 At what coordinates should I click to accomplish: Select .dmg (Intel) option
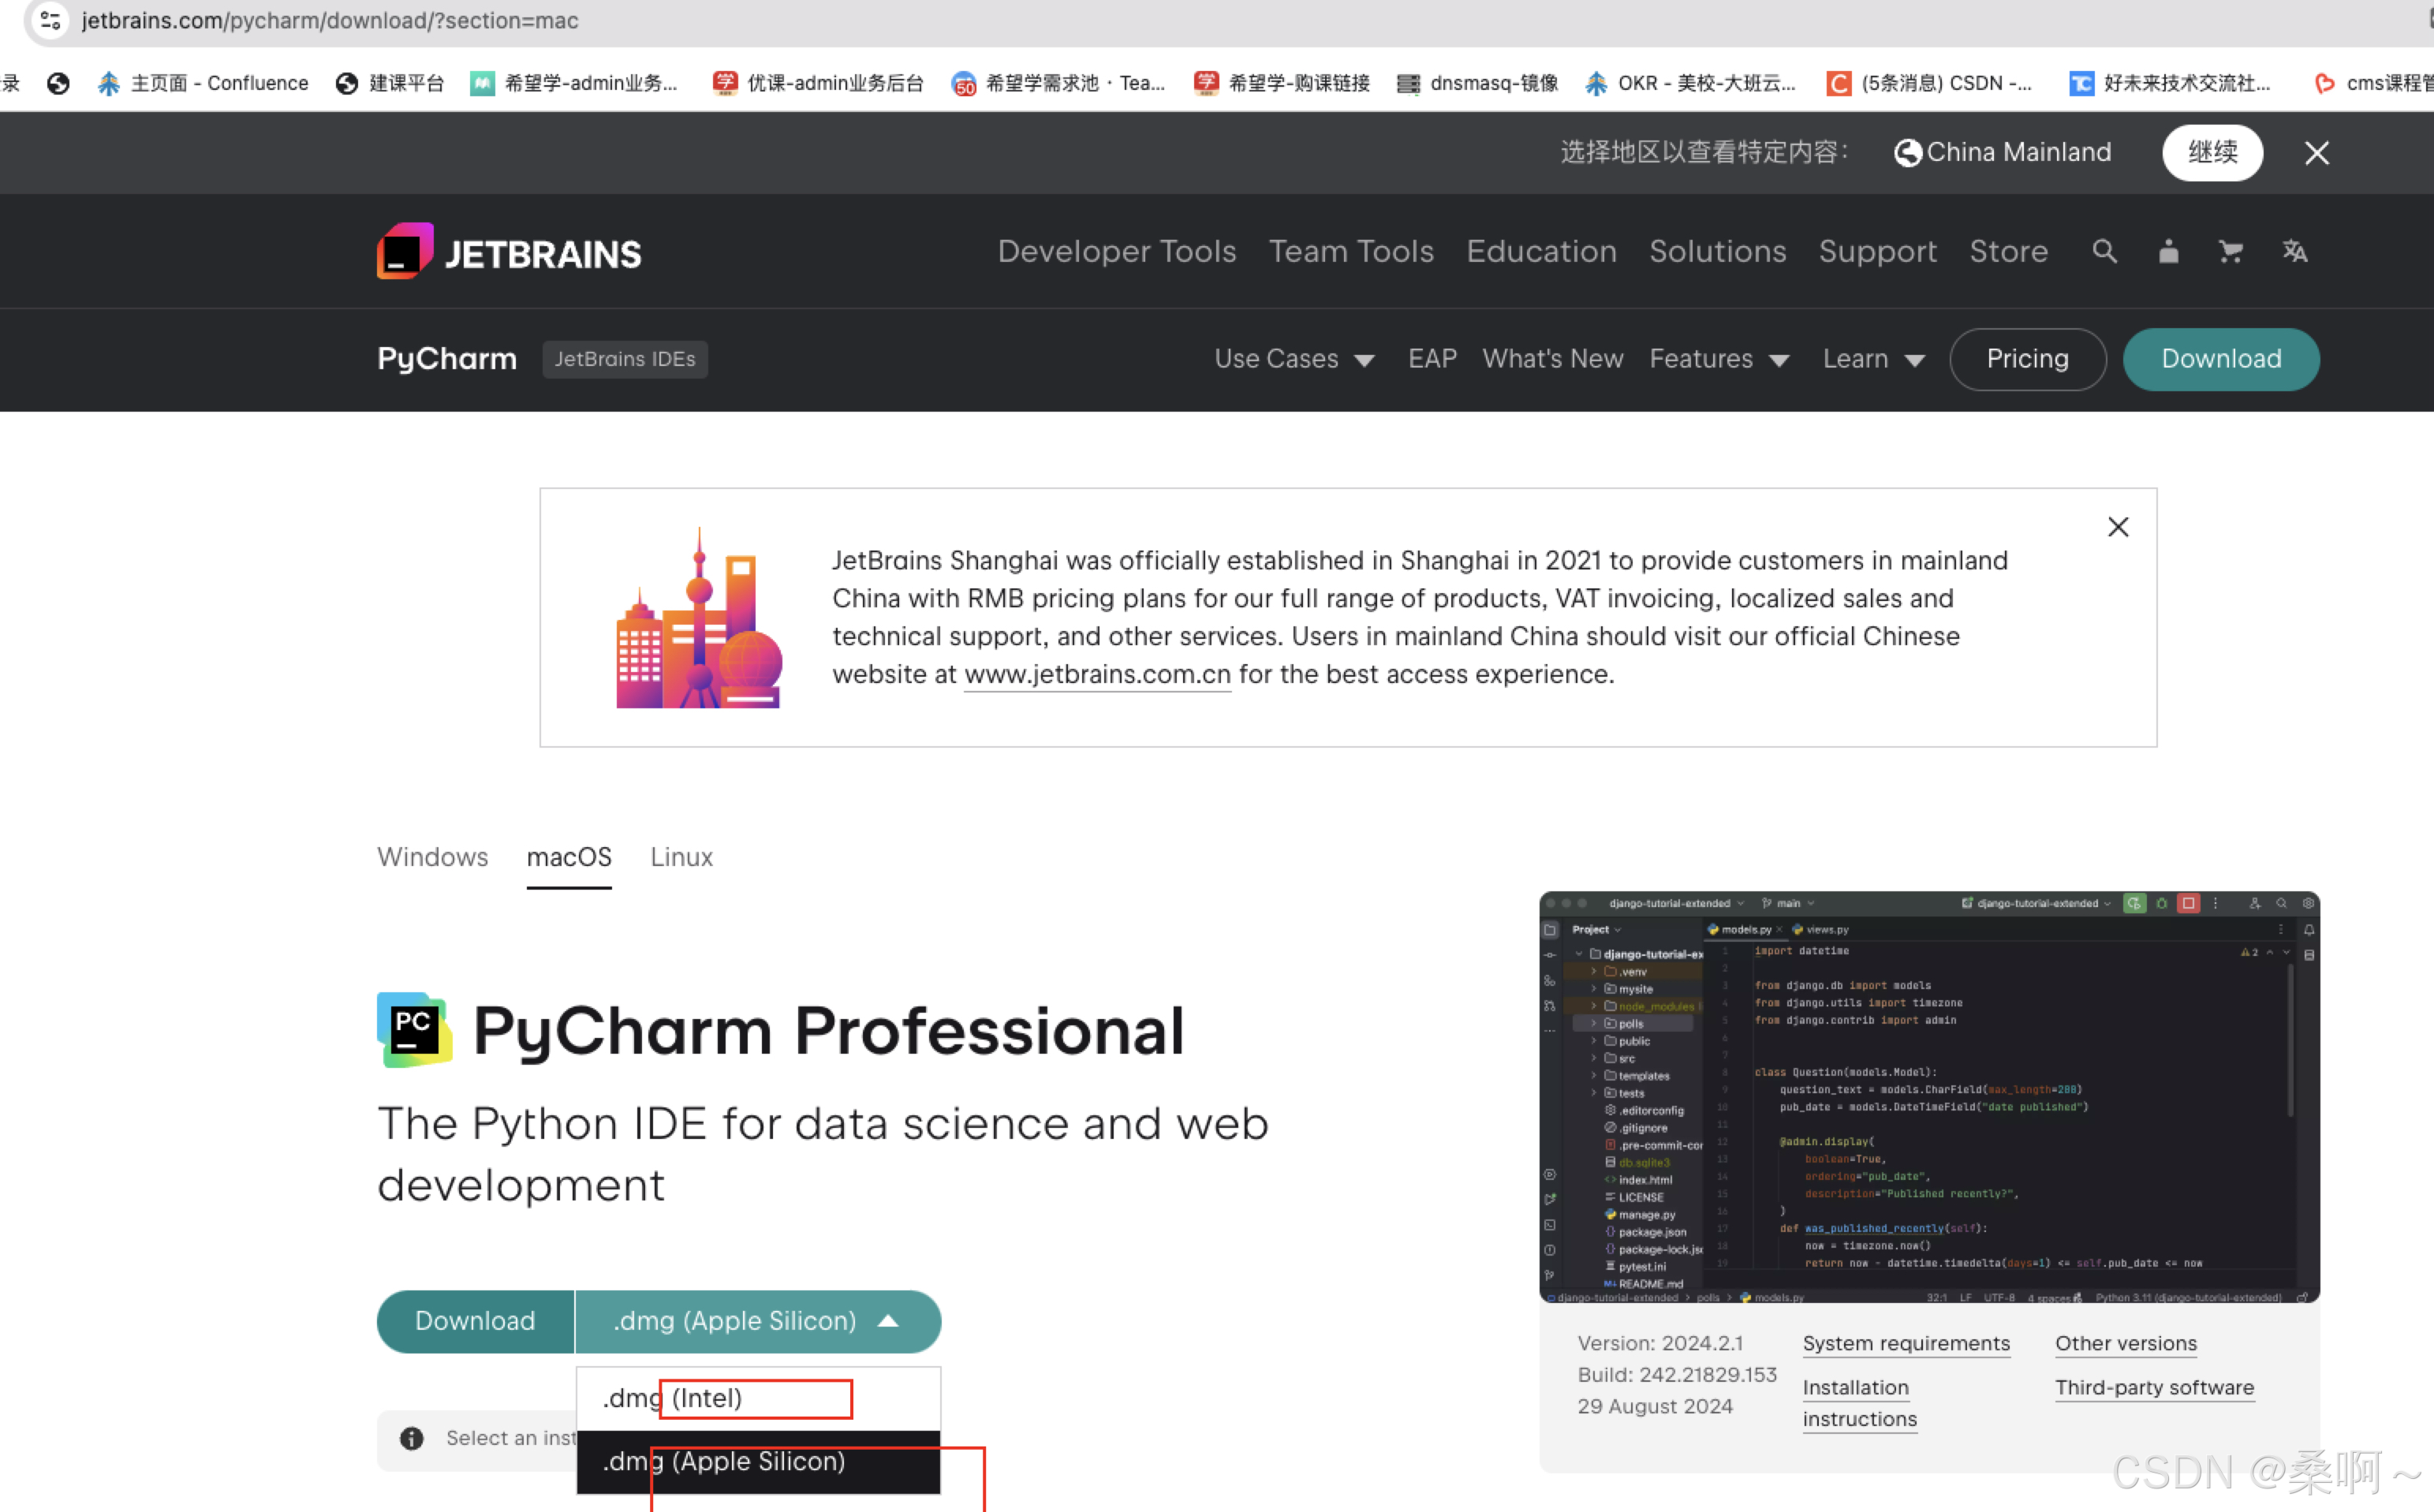point(758,1398)
